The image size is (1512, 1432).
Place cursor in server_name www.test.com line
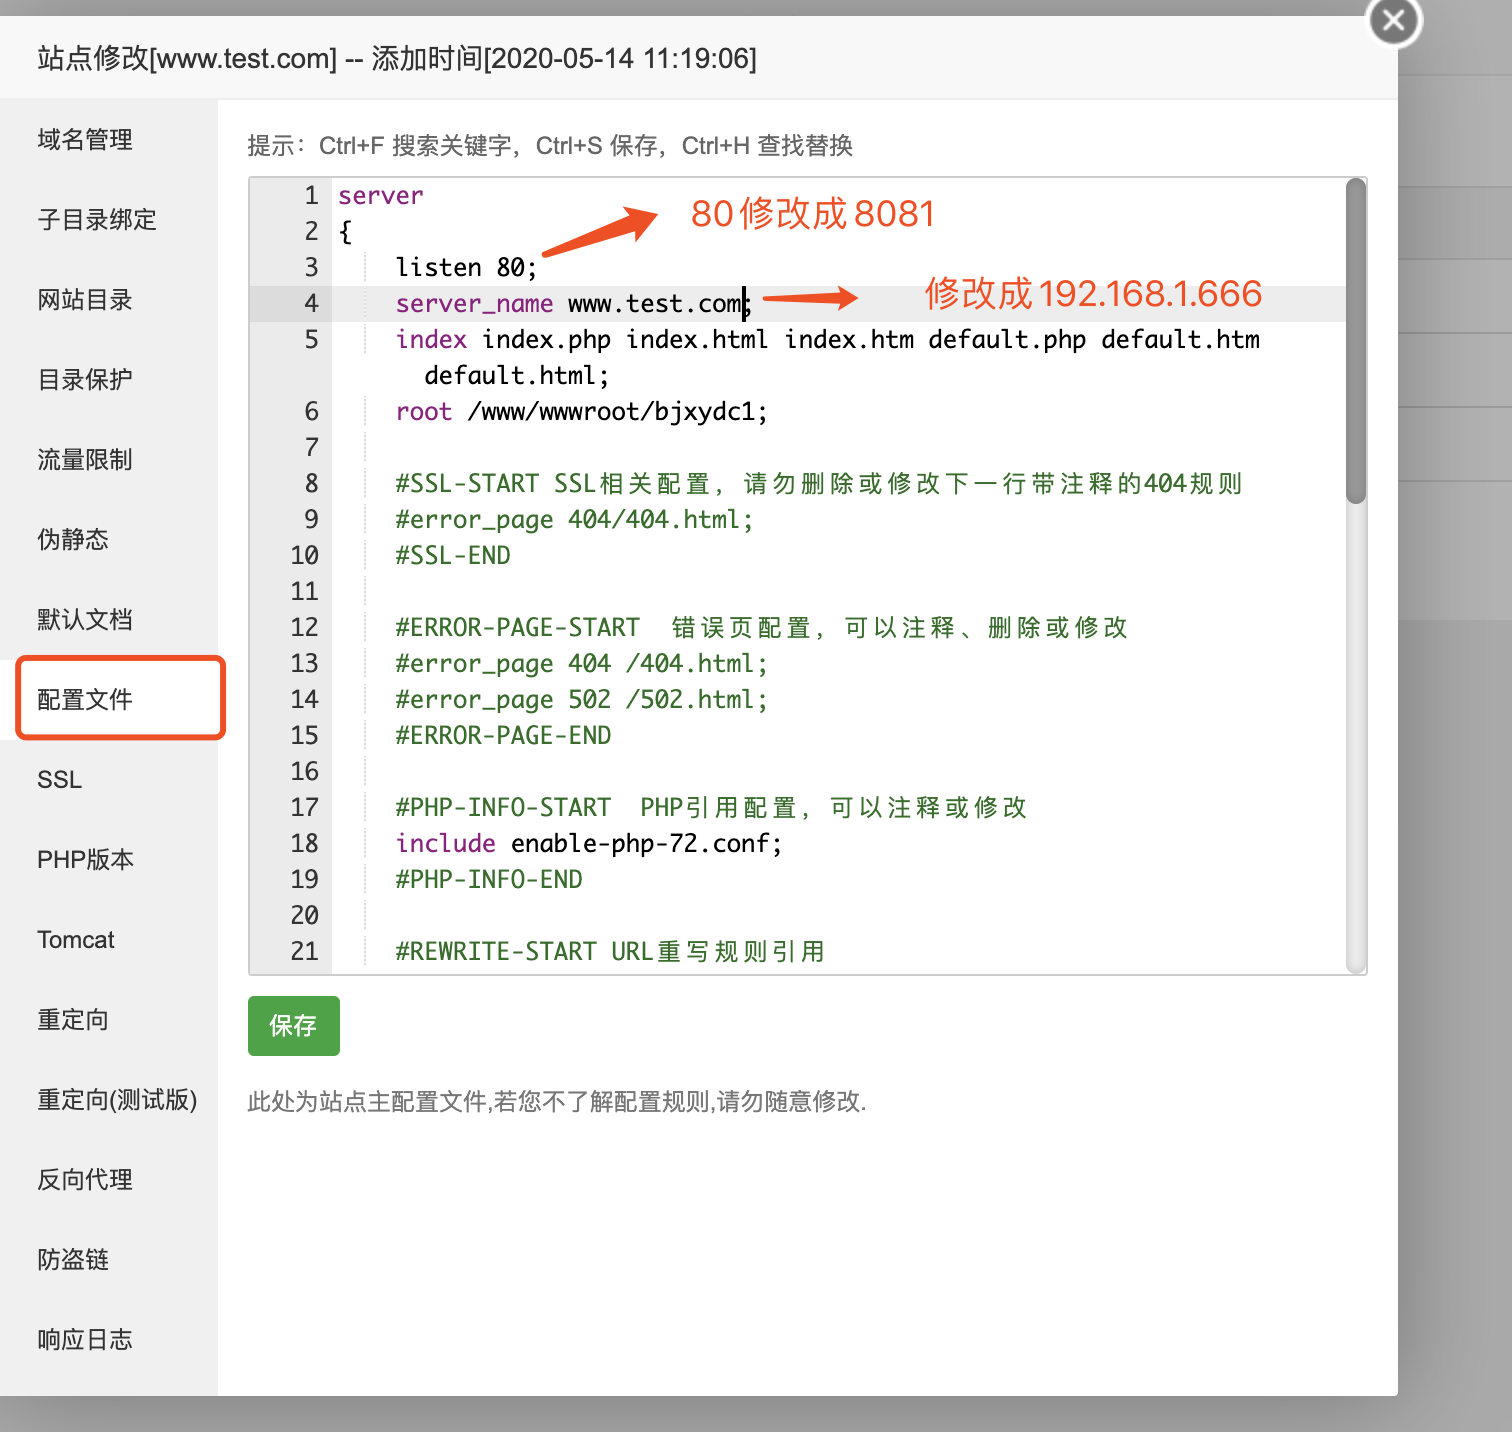pos(573,304)
